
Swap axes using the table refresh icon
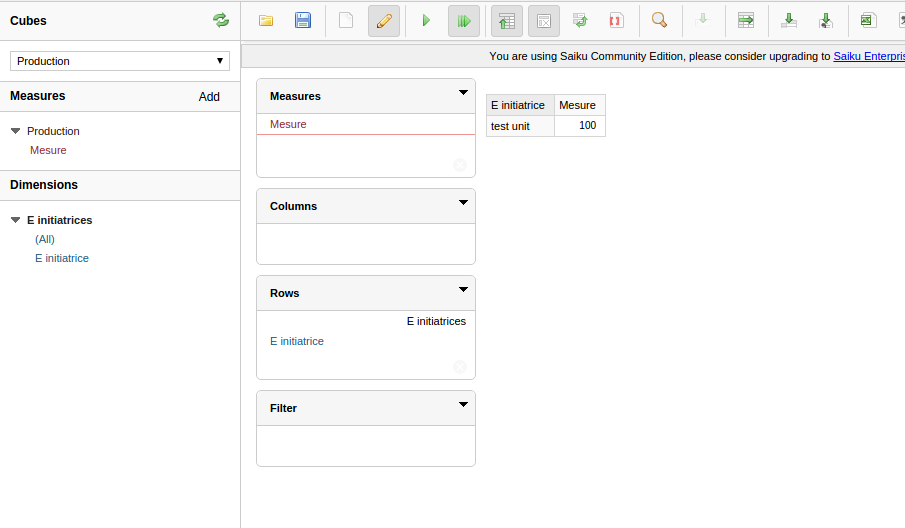click(580, 21)
